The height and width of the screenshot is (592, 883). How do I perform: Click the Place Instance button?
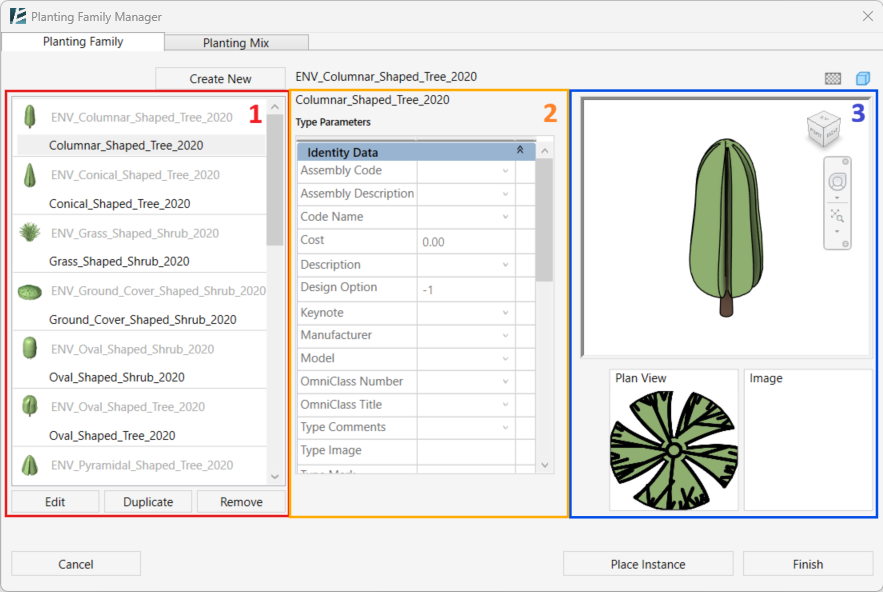[648, 564]
